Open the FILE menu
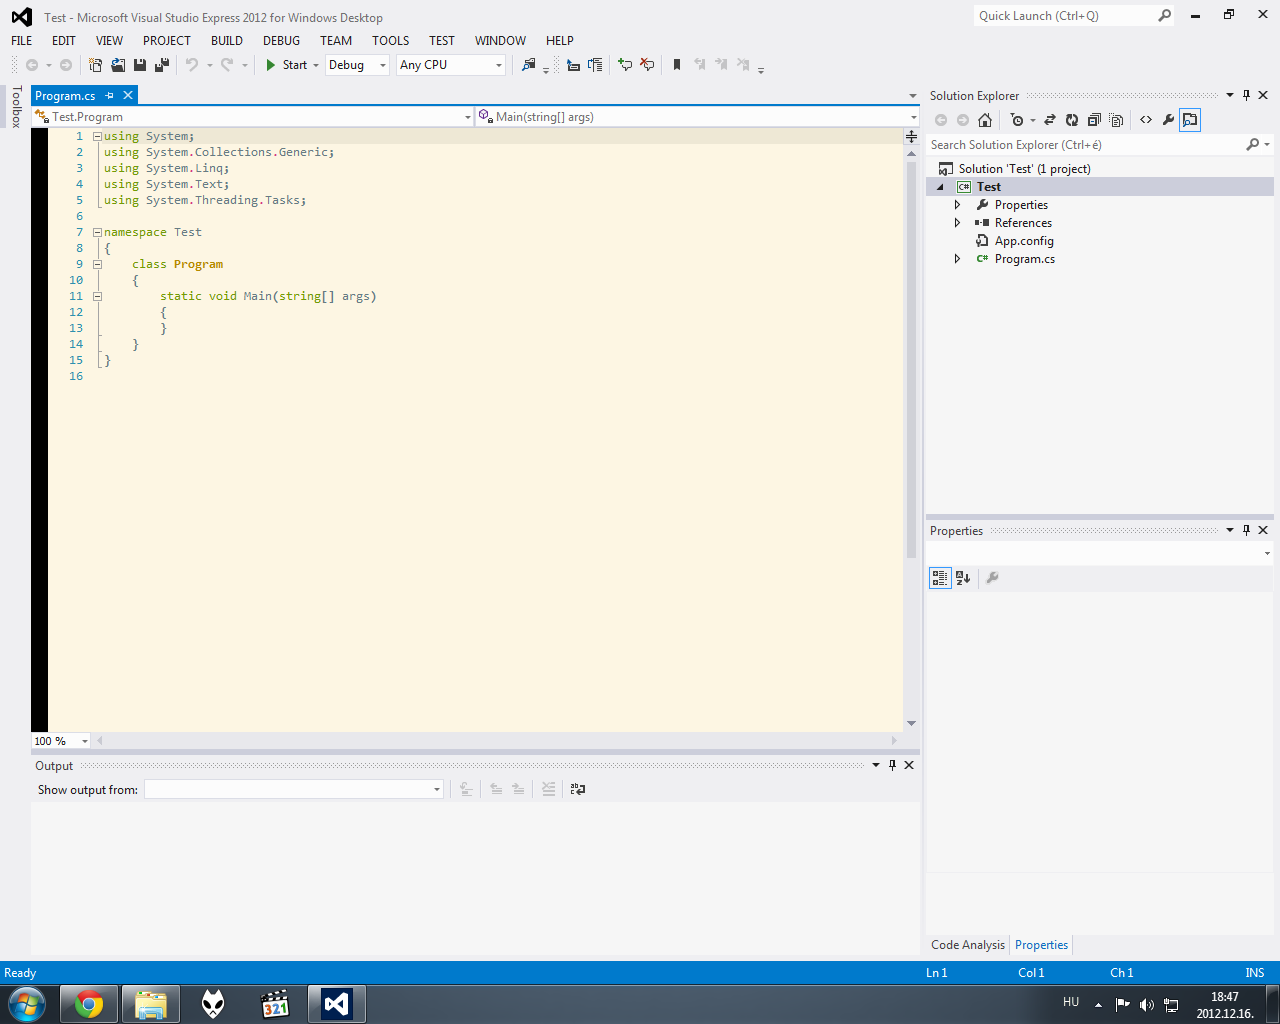The height and width of the screenshot is (1024, 1280). click(22, 41)
